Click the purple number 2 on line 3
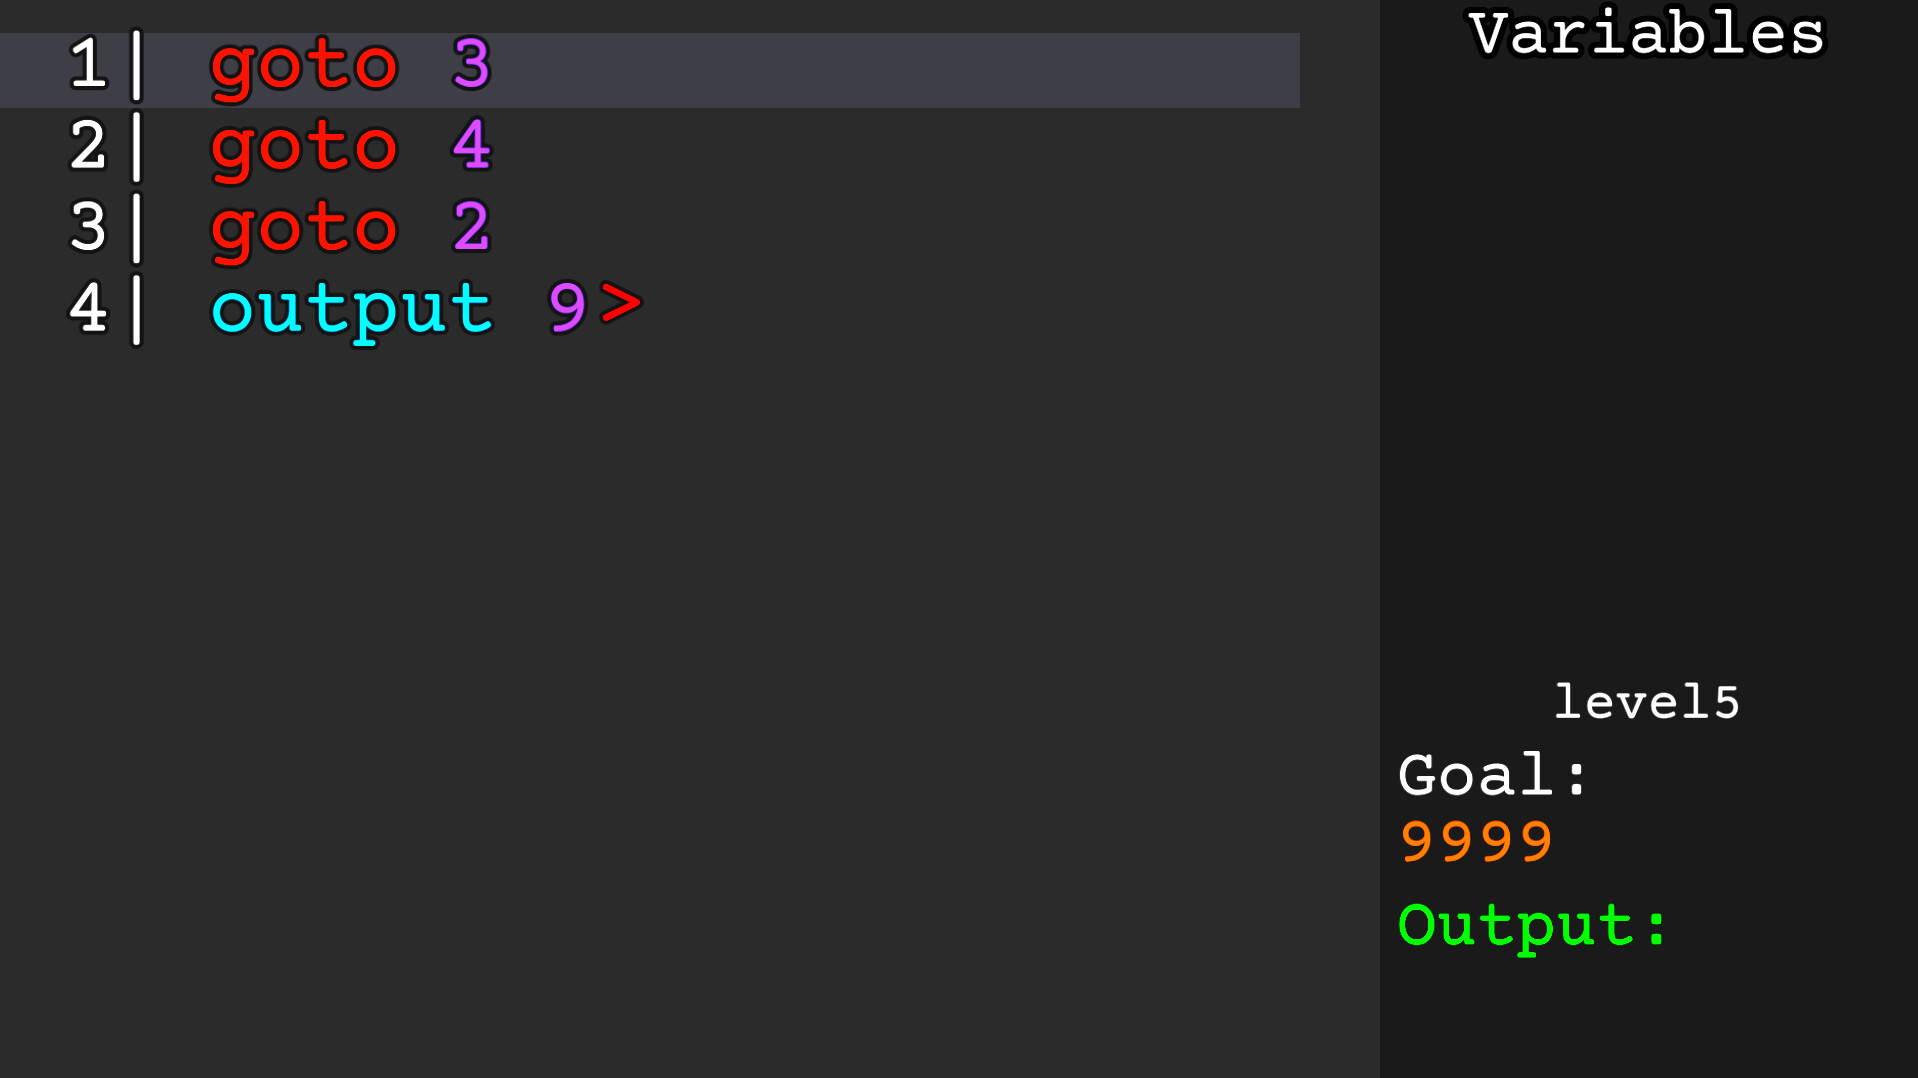Viewport: 1918px width, 1078px height. (471, 227)
